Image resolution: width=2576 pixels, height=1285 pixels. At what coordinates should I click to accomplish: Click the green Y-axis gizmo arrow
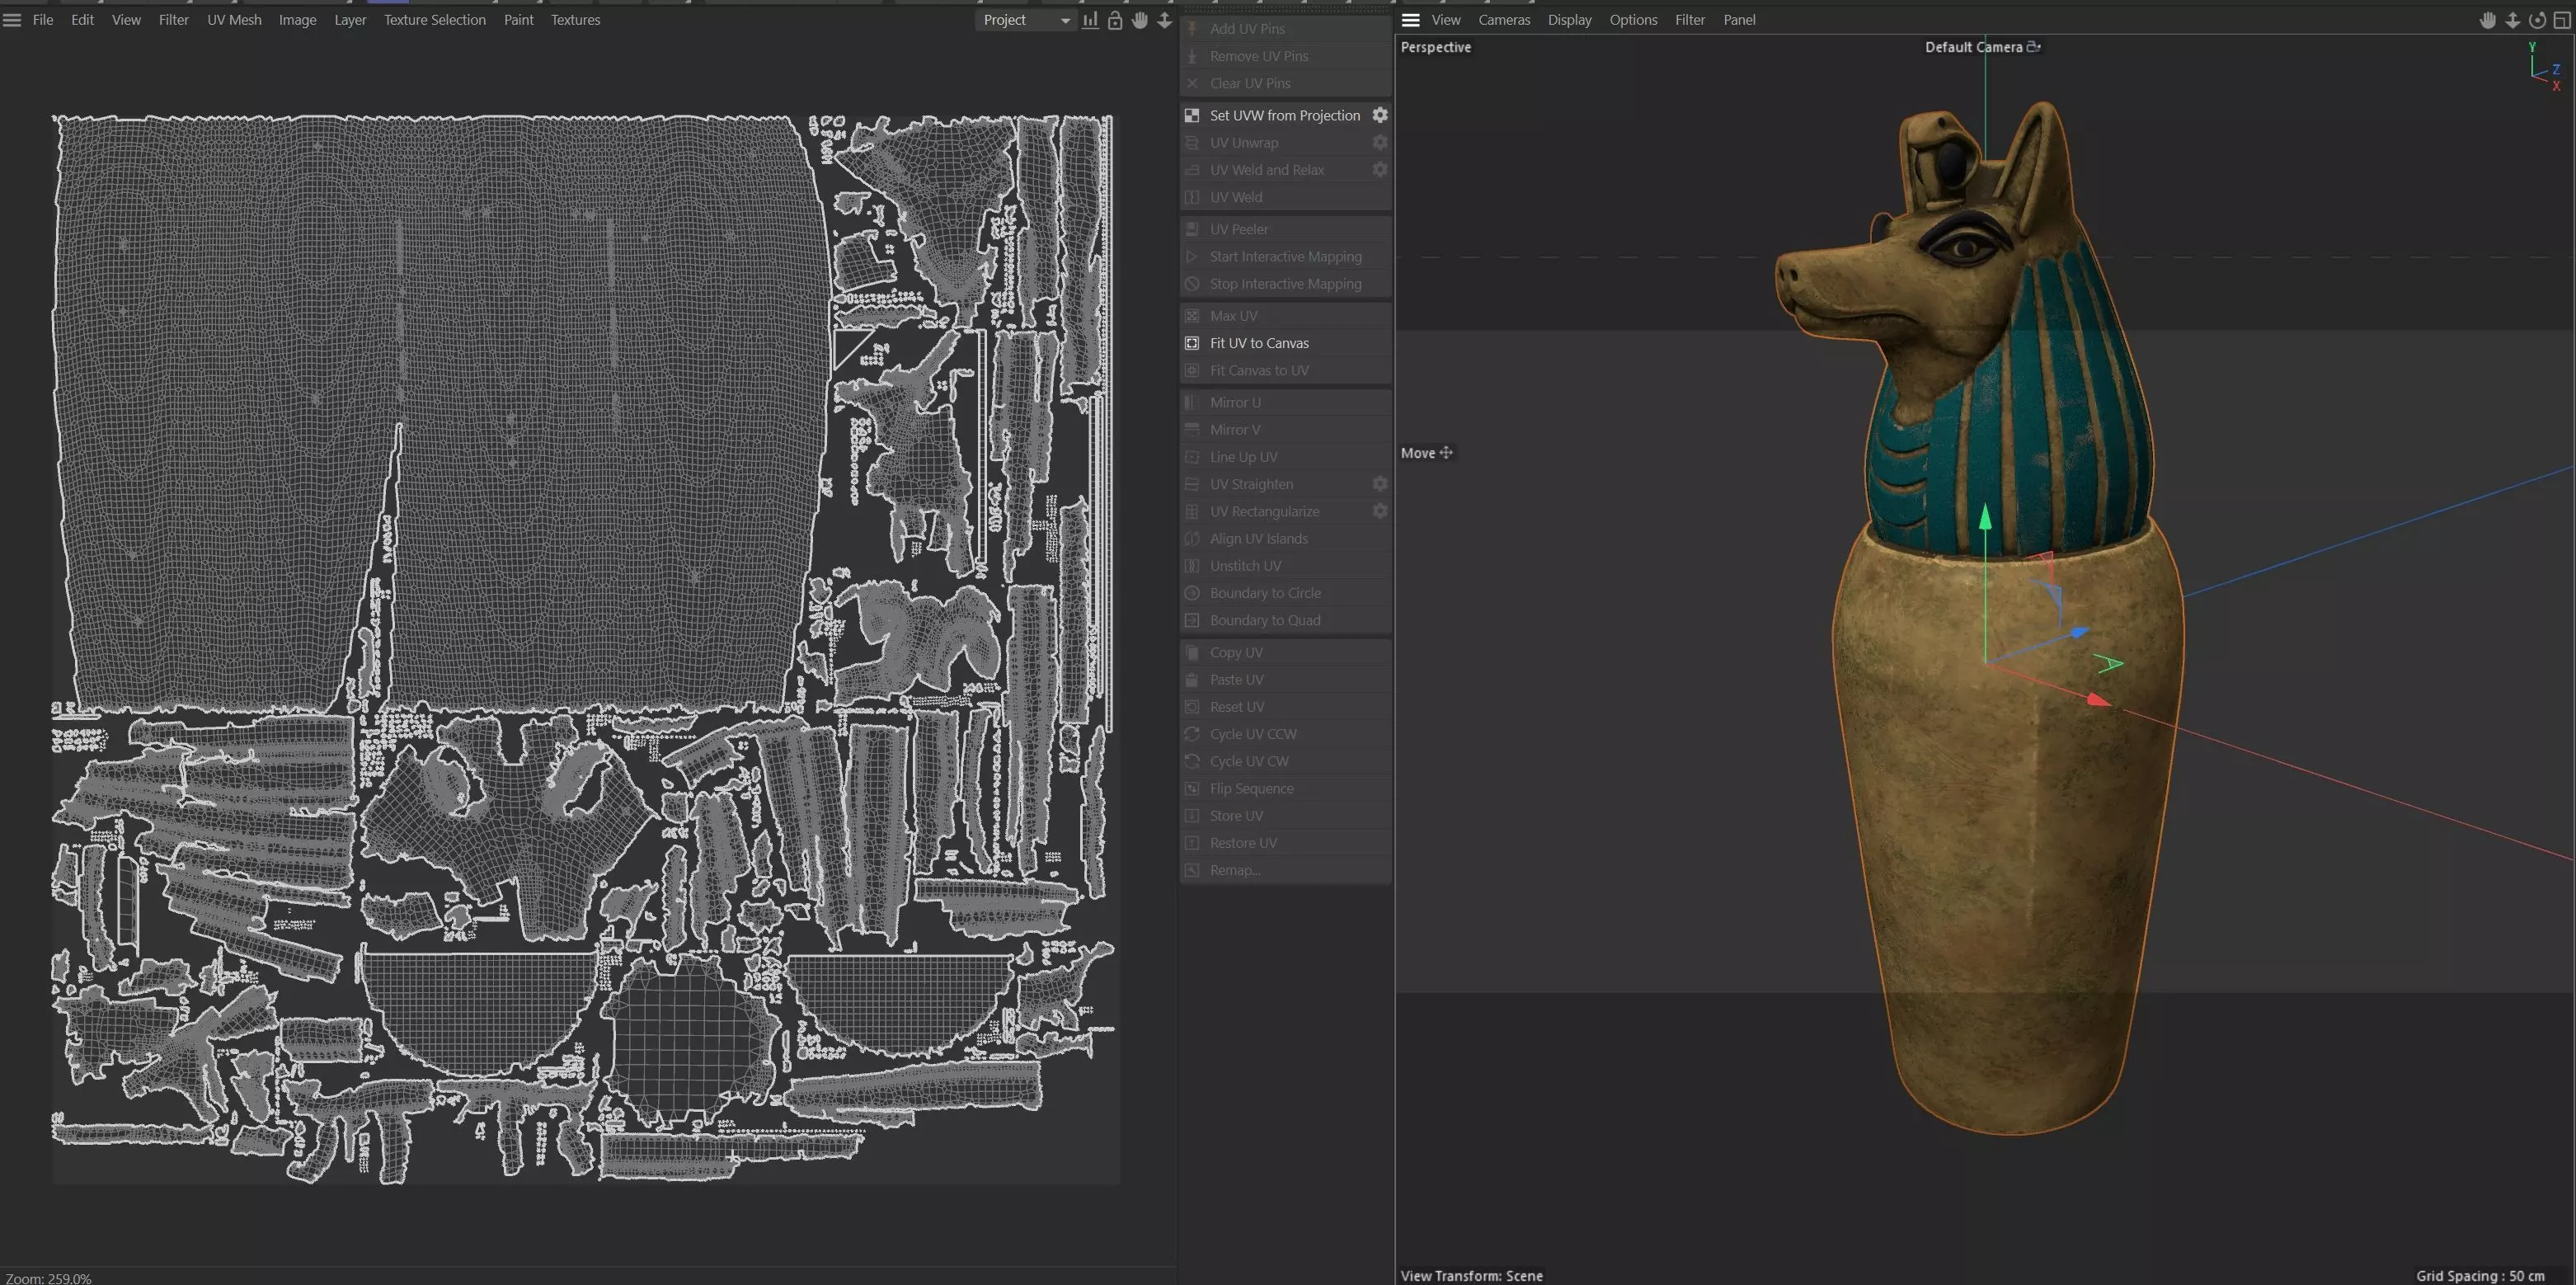click(1985, 518)
